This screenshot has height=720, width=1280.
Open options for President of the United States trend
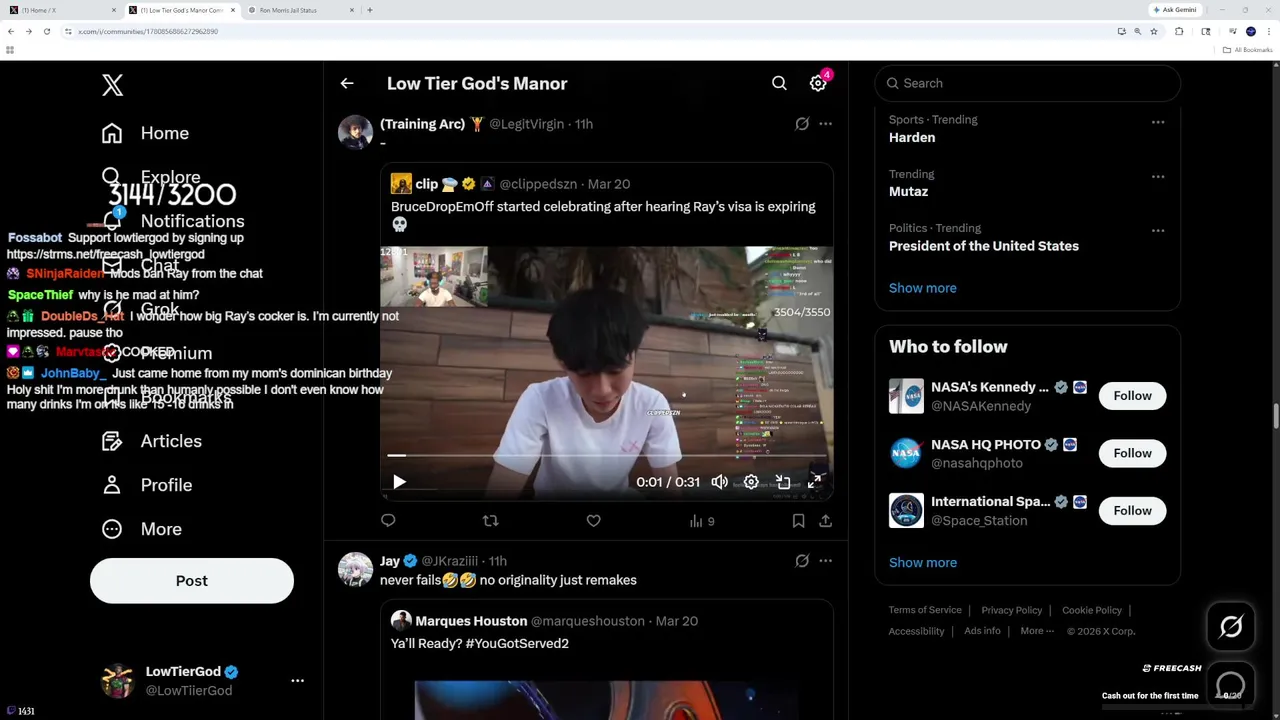click(1158, 230)
